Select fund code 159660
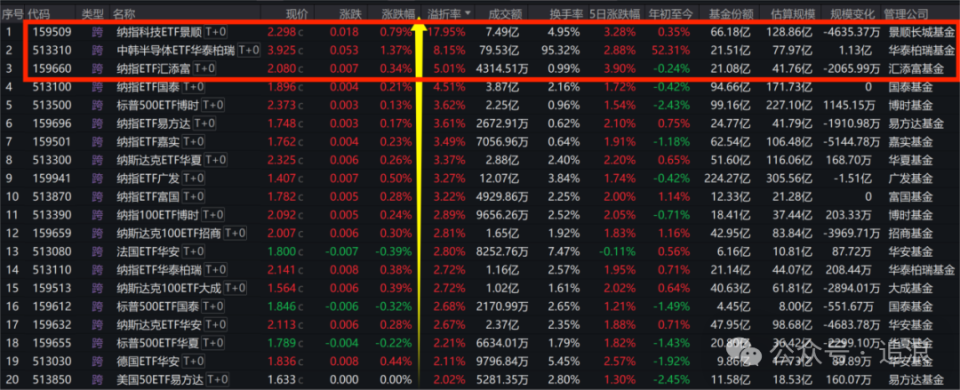The width and height of the screenshot is (960, 390). coord(52,69)
